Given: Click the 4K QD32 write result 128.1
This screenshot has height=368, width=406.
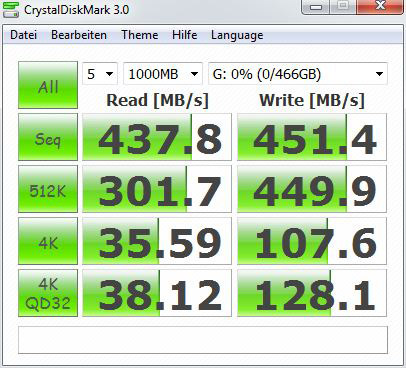Looking at the screenshot, I should coord(312,293).
